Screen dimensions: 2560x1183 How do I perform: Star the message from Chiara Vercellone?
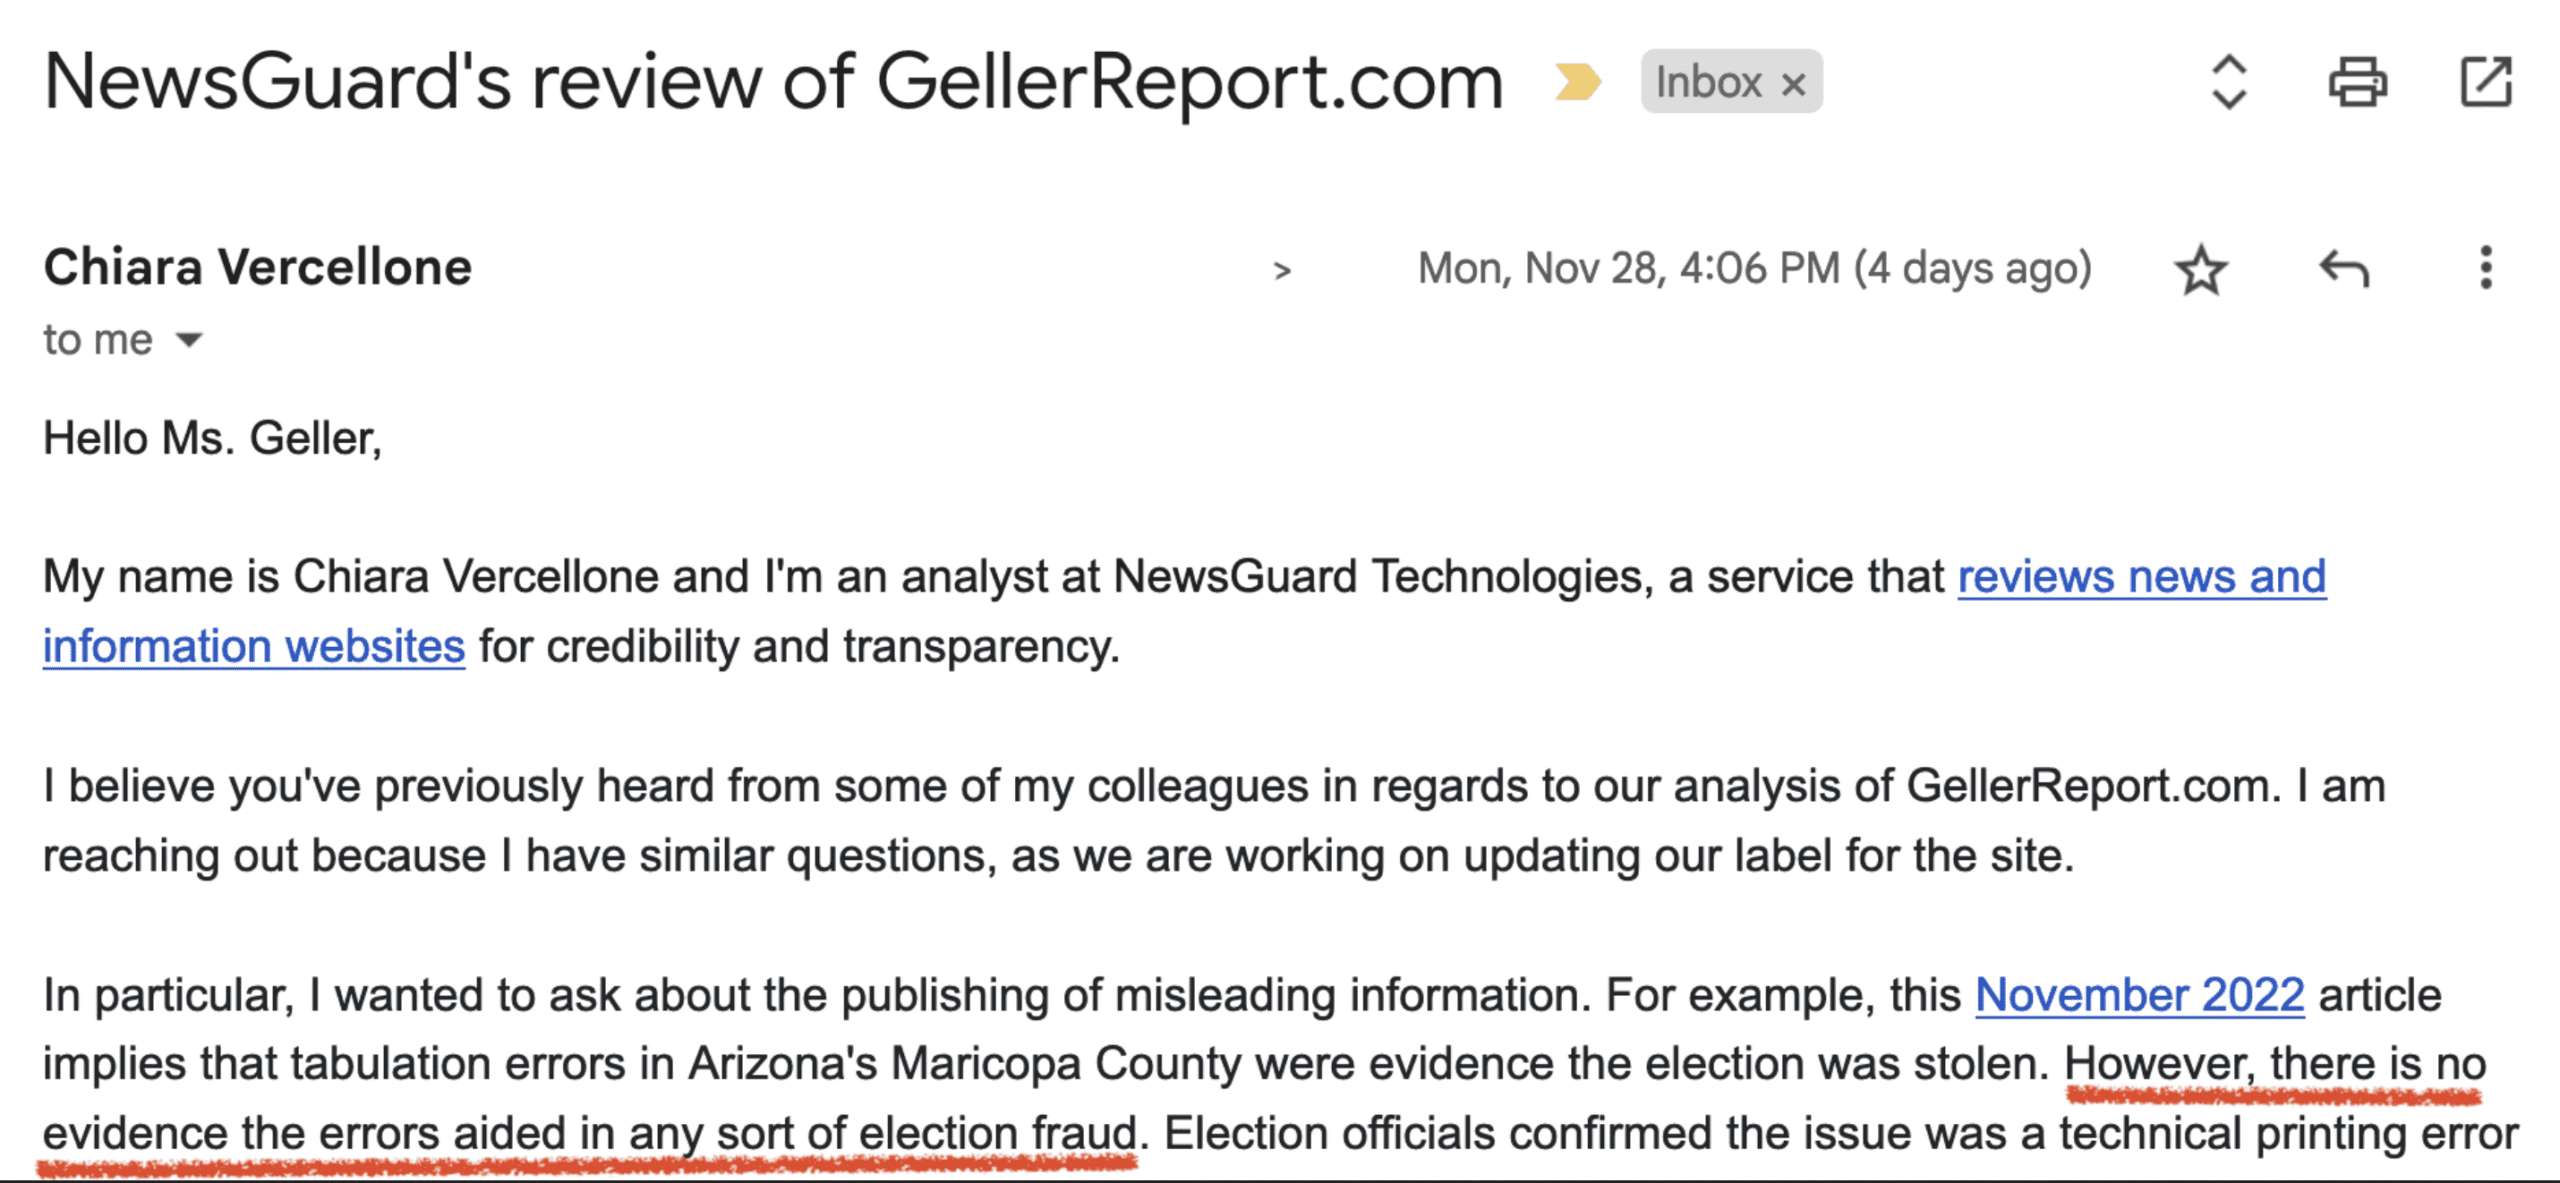coord(2200,270)
